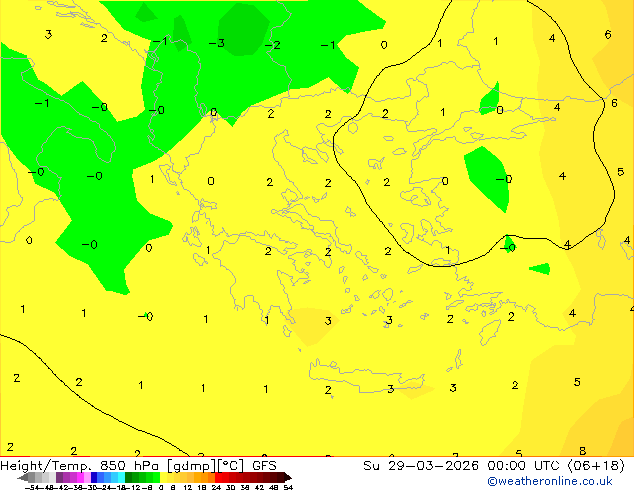Image resolution: width=634 pixels, height=490 pixels.
Task: Pick the bright red swatch in the legend
Action: click(x=218, y=477)
